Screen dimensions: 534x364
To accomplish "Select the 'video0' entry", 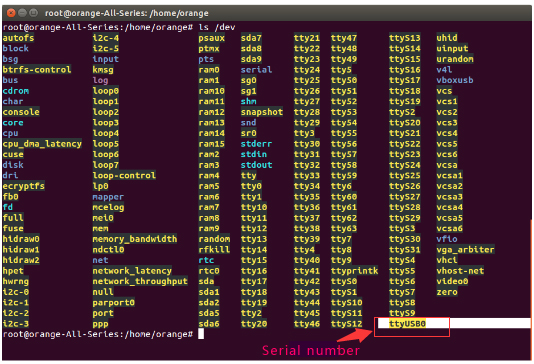I will 452,281.
